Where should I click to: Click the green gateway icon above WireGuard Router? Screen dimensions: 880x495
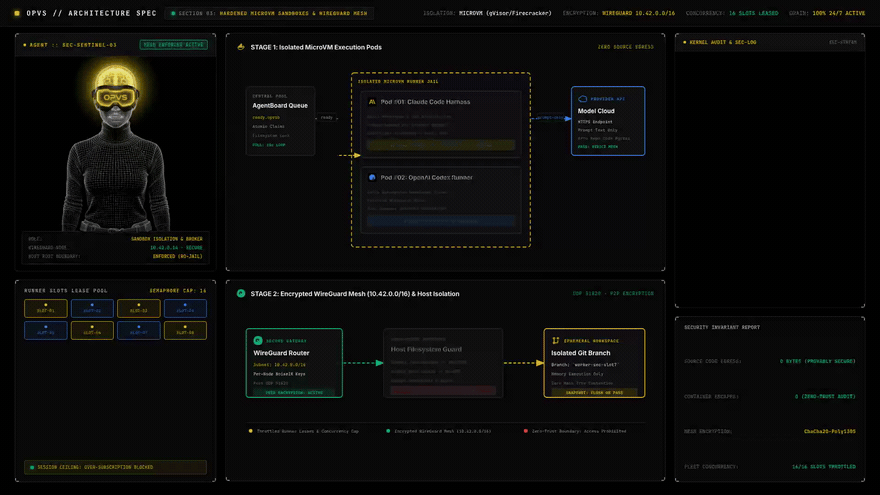pos(258,341)
